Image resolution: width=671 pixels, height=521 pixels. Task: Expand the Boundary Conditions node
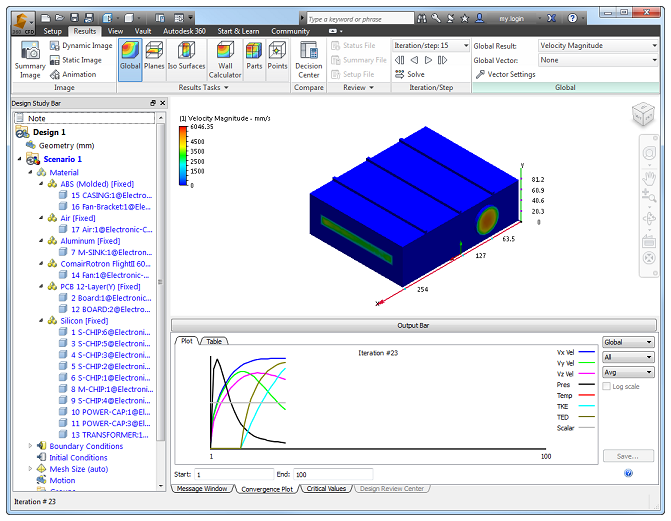click(x=30, y=446)
